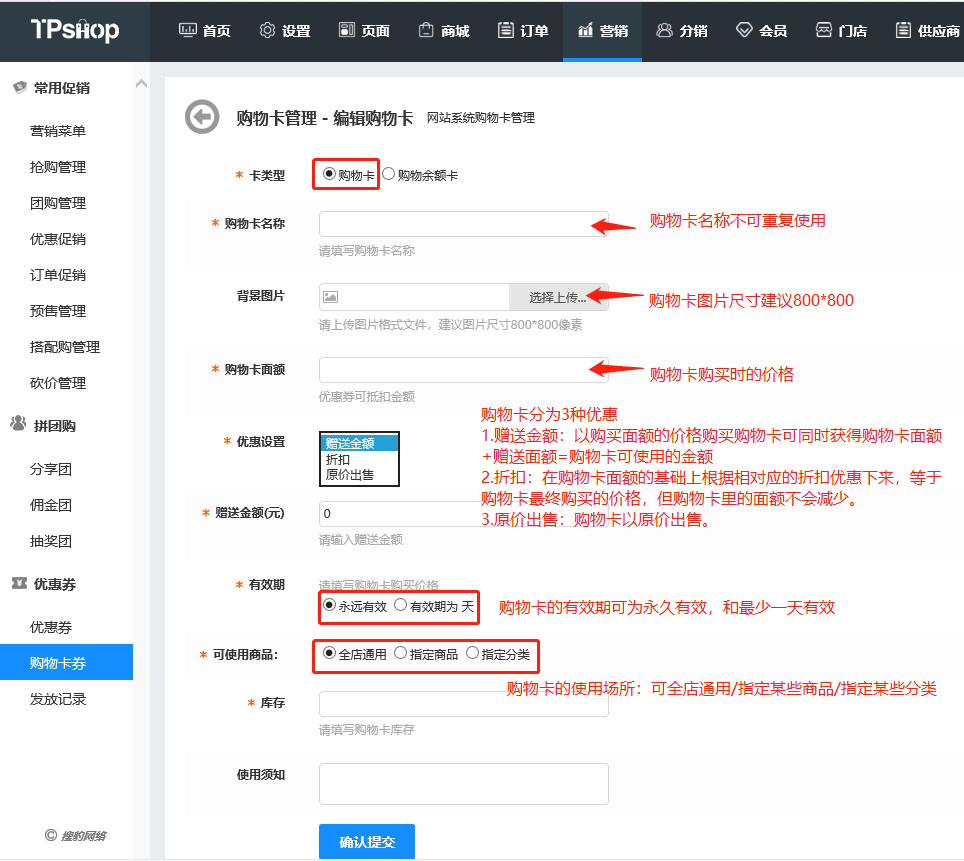Switch to the 分销 top menu tab
Image resolution: width=964 pixels, height=861 pixels.
[x=682, y=31]
